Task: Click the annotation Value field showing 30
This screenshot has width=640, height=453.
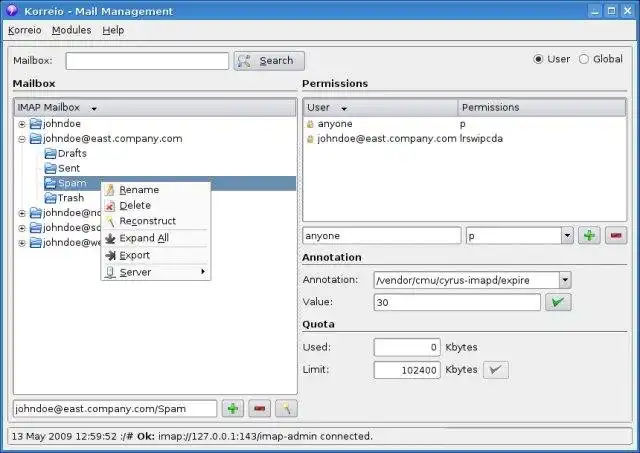Action: coord(457,302)
